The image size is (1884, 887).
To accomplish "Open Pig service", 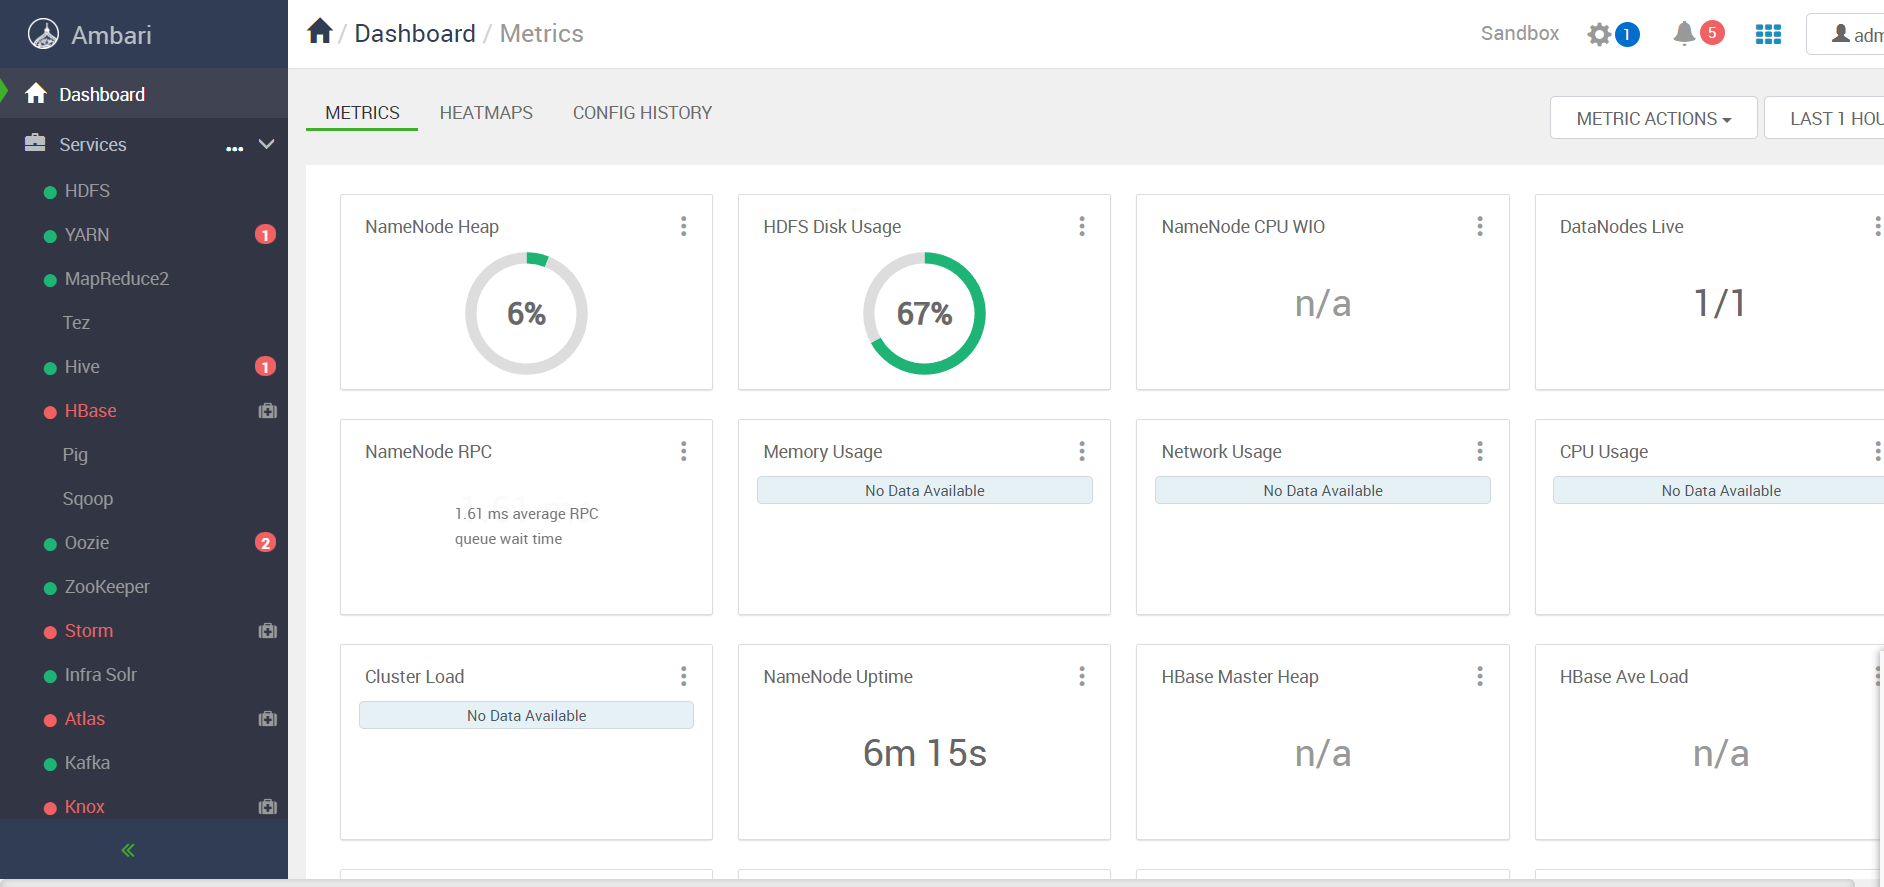I will click(75, 455).
